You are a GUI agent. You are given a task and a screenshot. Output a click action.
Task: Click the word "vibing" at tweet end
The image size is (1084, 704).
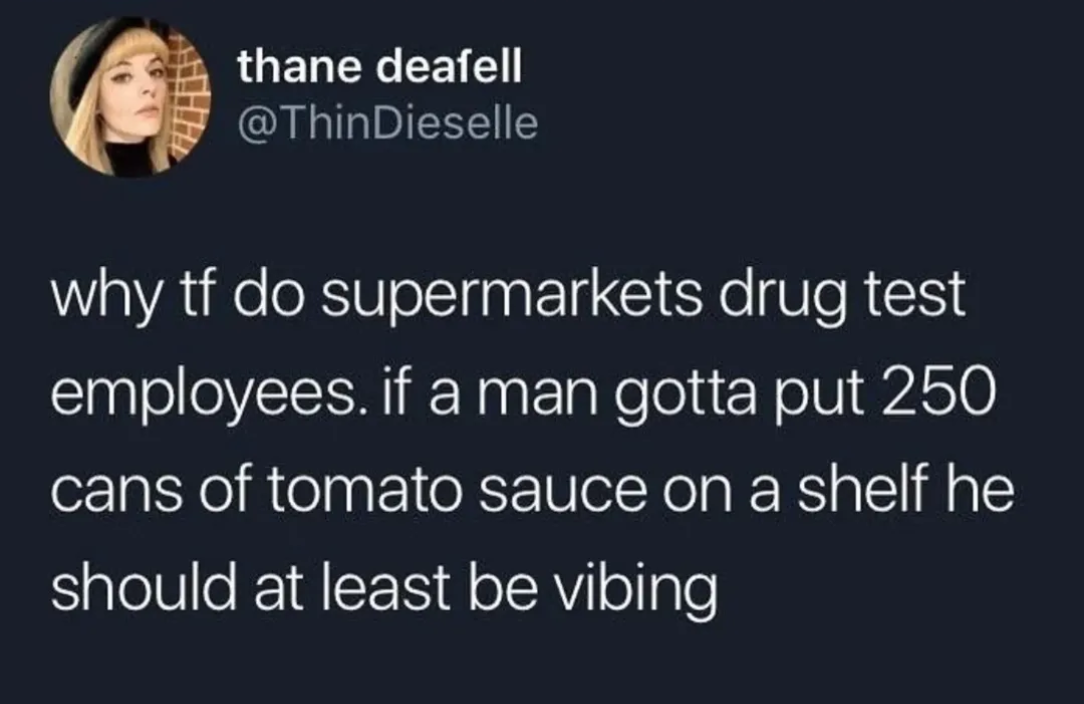637,591
